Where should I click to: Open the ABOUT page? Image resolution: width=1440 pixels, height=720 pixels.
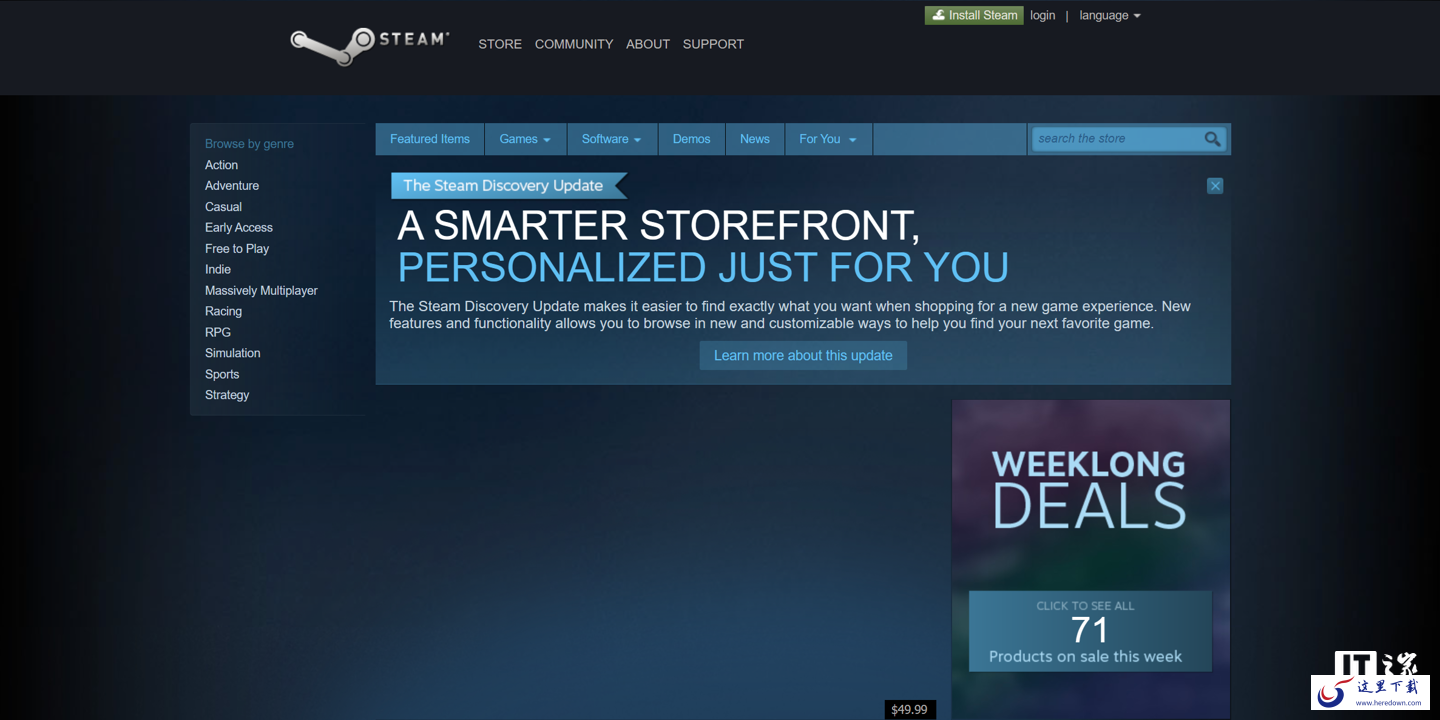(x=648, y=44)
